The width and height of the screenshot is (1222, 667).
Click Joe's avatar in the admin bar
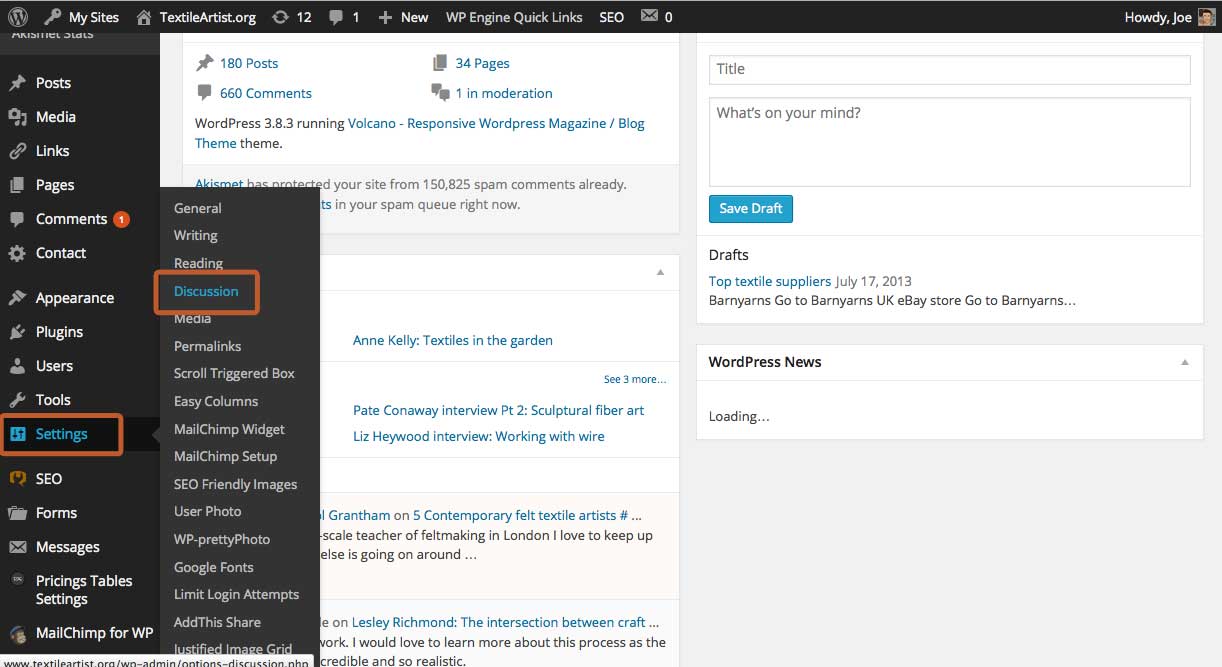[1207, 17]
